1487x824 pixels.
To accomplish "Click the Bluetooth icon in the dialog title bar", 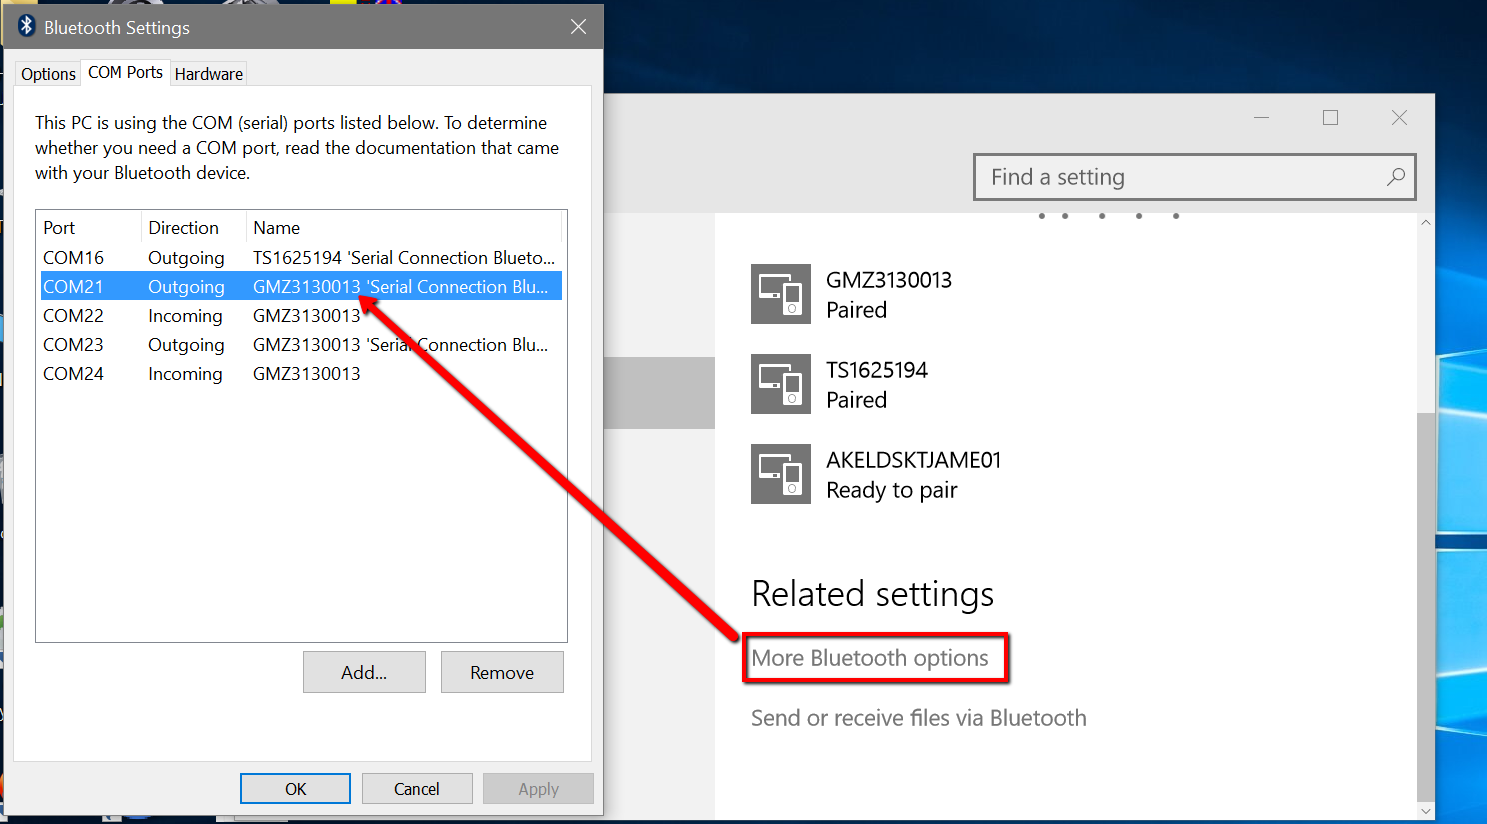I will [x=26, y=26].
